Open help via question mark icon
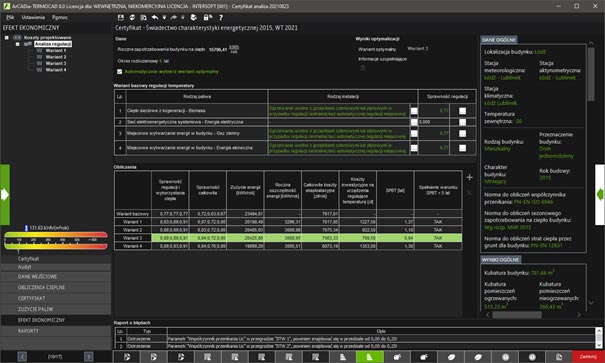The image size is (605, 363). click(x=221, y=17)
